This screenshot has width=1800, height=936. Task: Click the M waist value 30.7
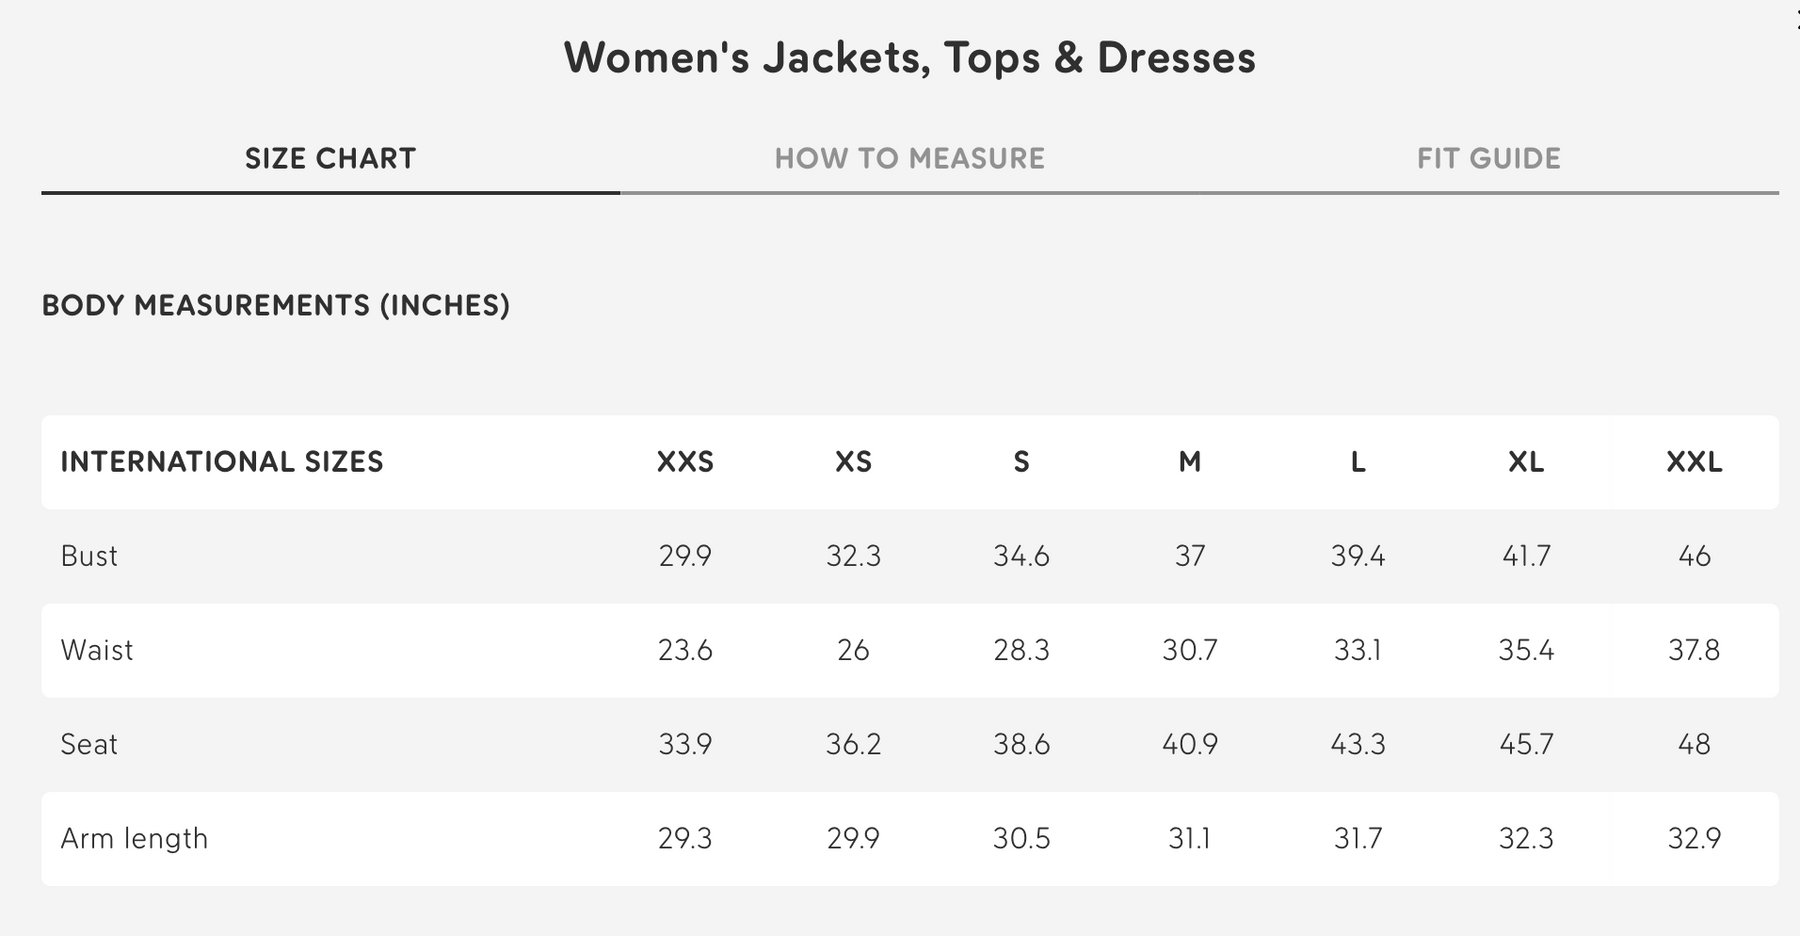pos(1189,650)
